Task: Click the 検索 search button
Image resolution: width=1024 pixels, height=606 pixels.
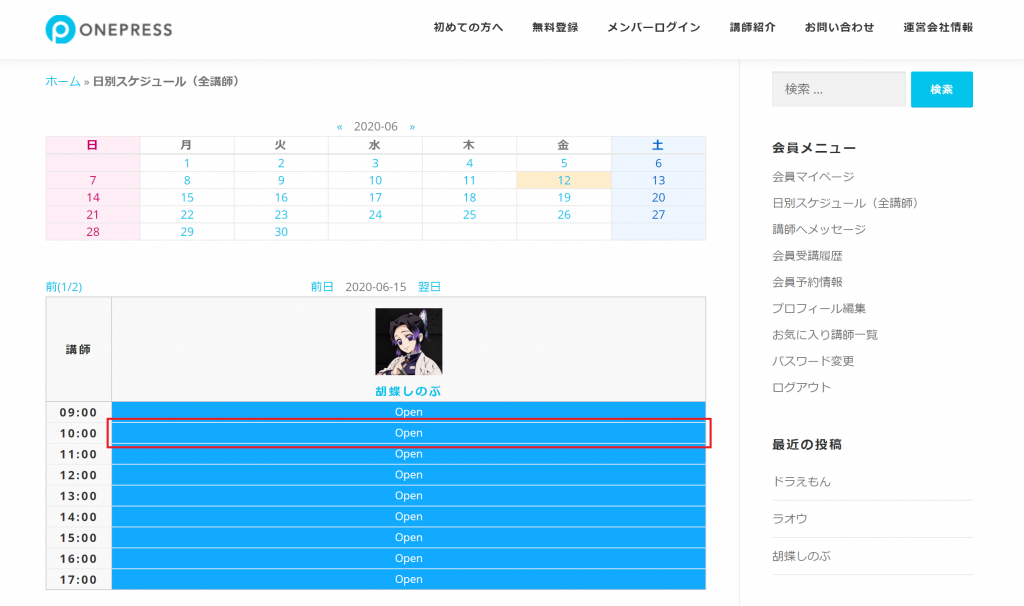Action: coord(942,89)
